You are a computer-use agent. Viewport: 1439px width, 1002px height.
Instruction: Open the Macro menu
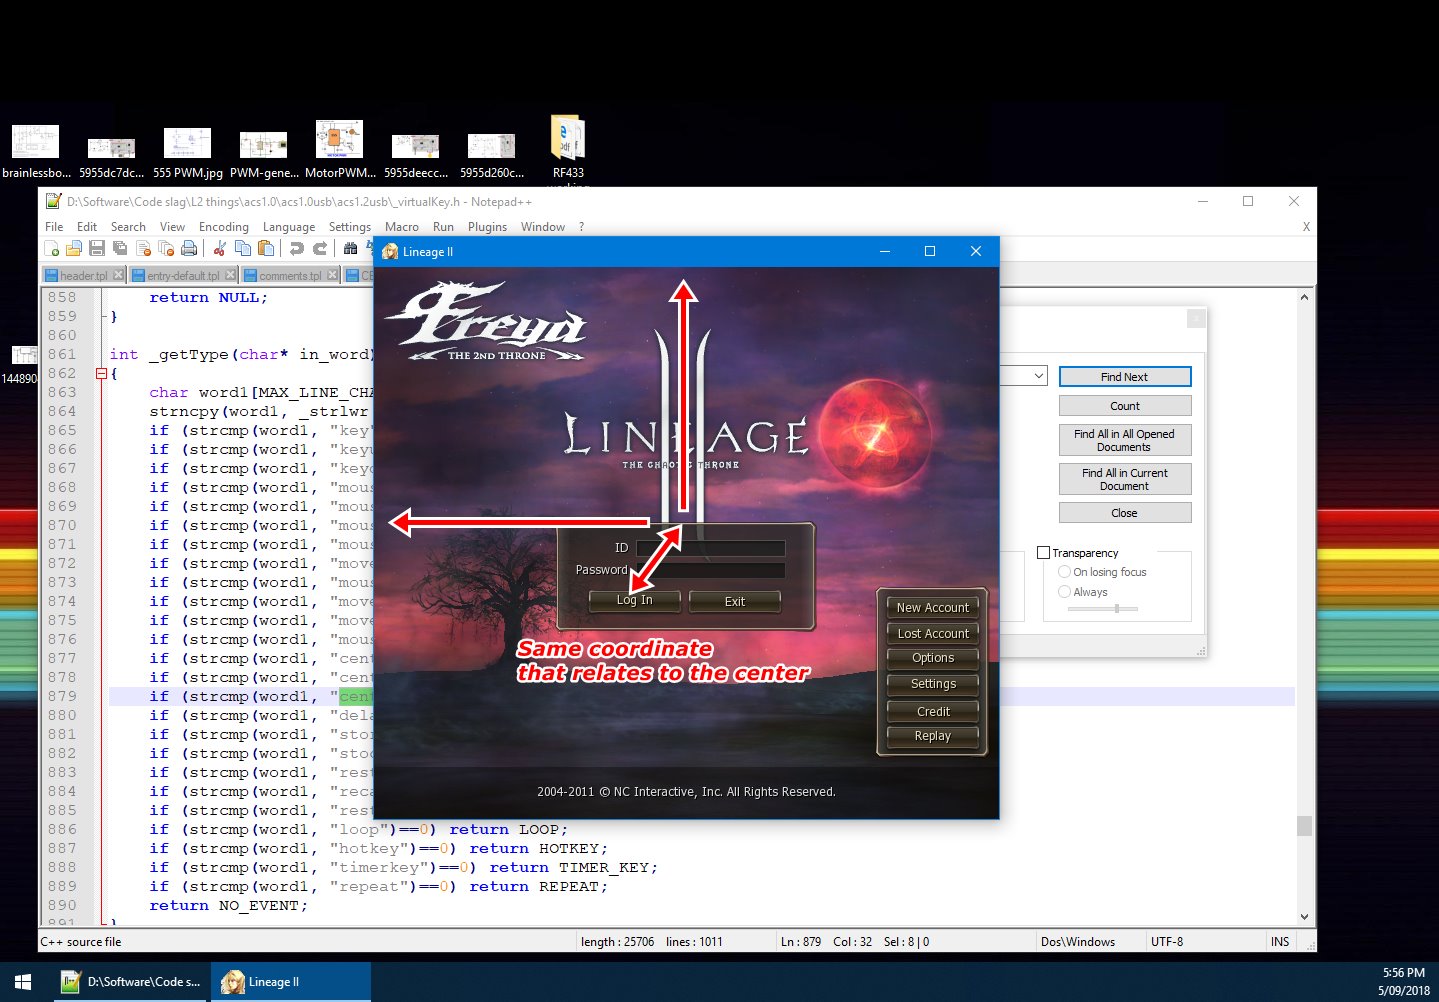(402, 227)
